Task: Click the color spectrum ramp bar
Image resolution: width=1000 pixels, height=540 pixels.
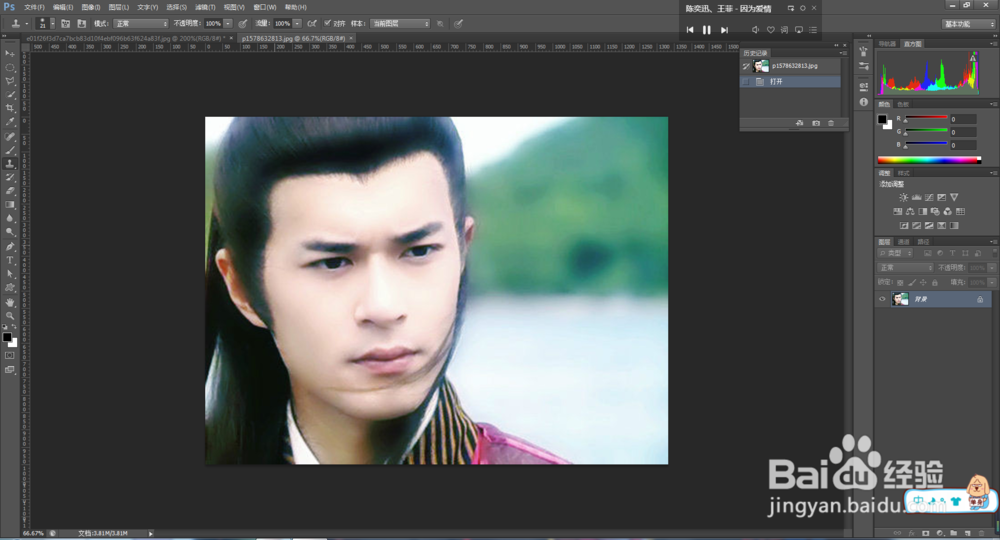Action: click(x=929, y=160)
